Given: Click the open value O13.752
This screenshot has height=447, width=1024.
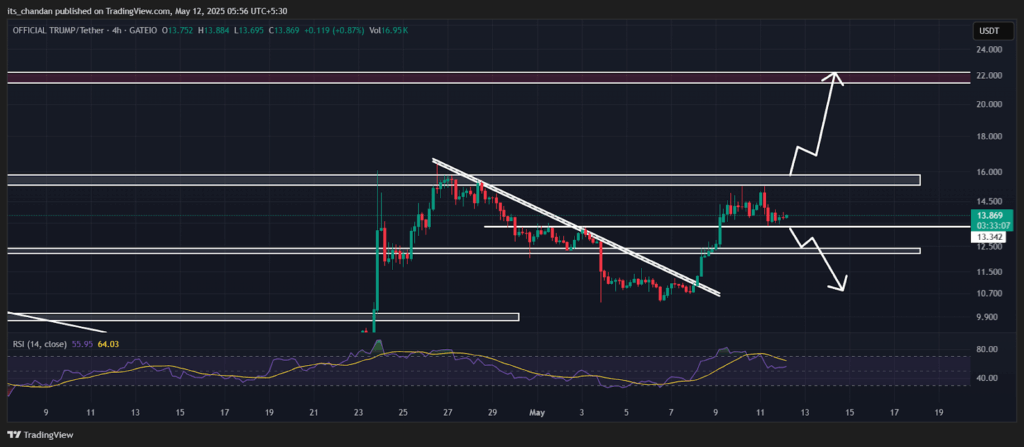Looking at the screenshot, I should coord(178,30).
